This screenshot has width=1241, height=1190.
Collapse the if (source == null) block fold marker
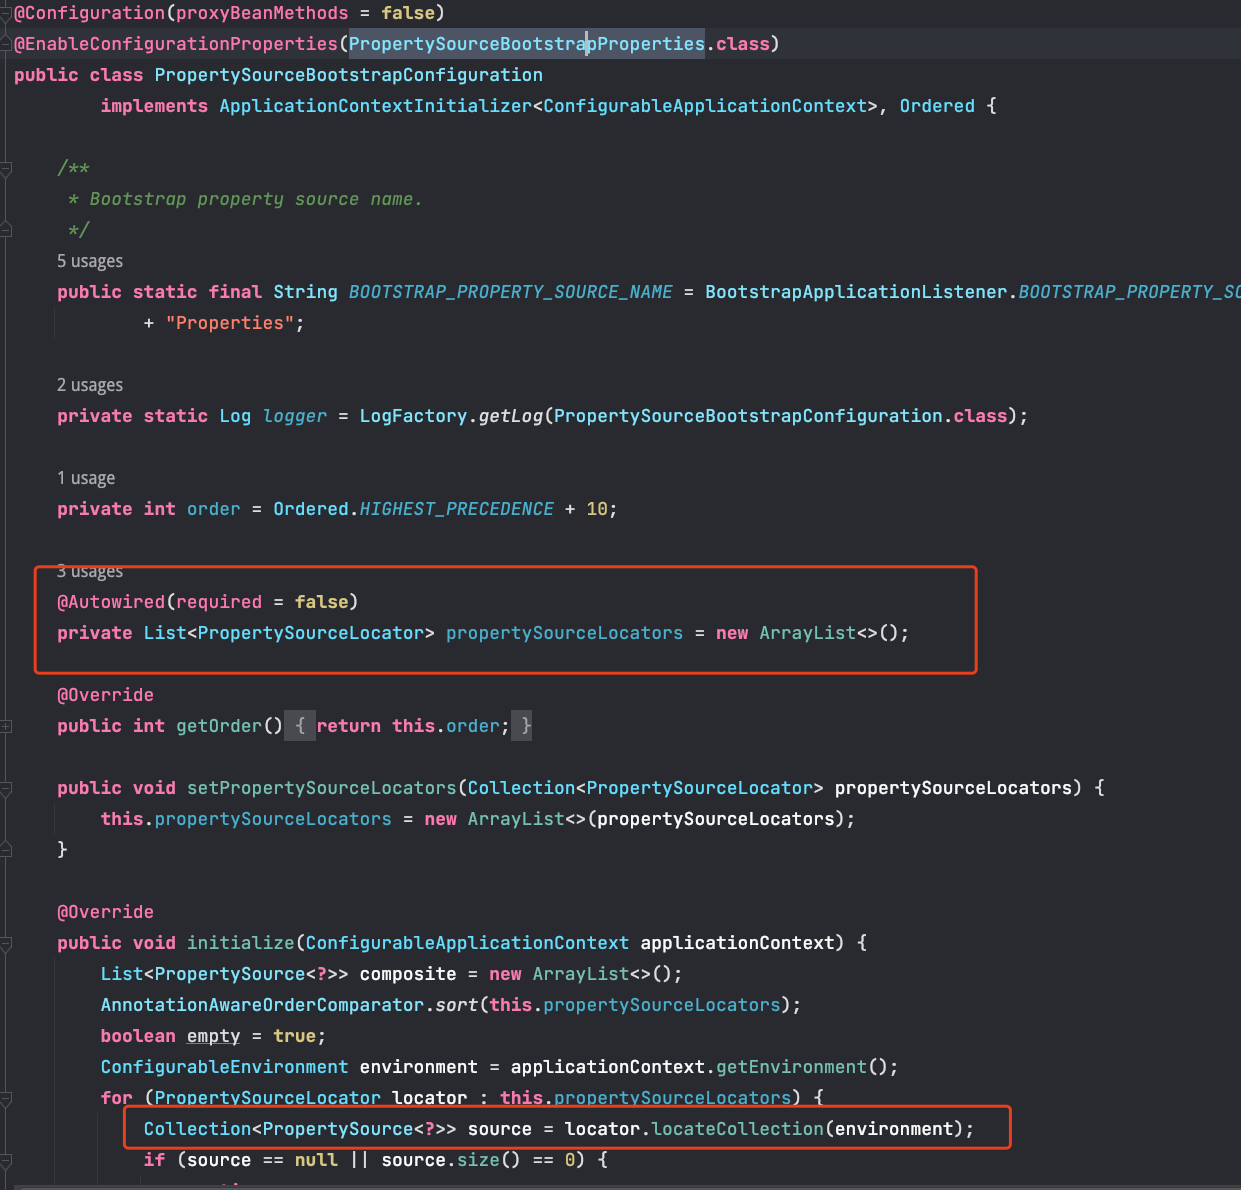point(5,1160)
